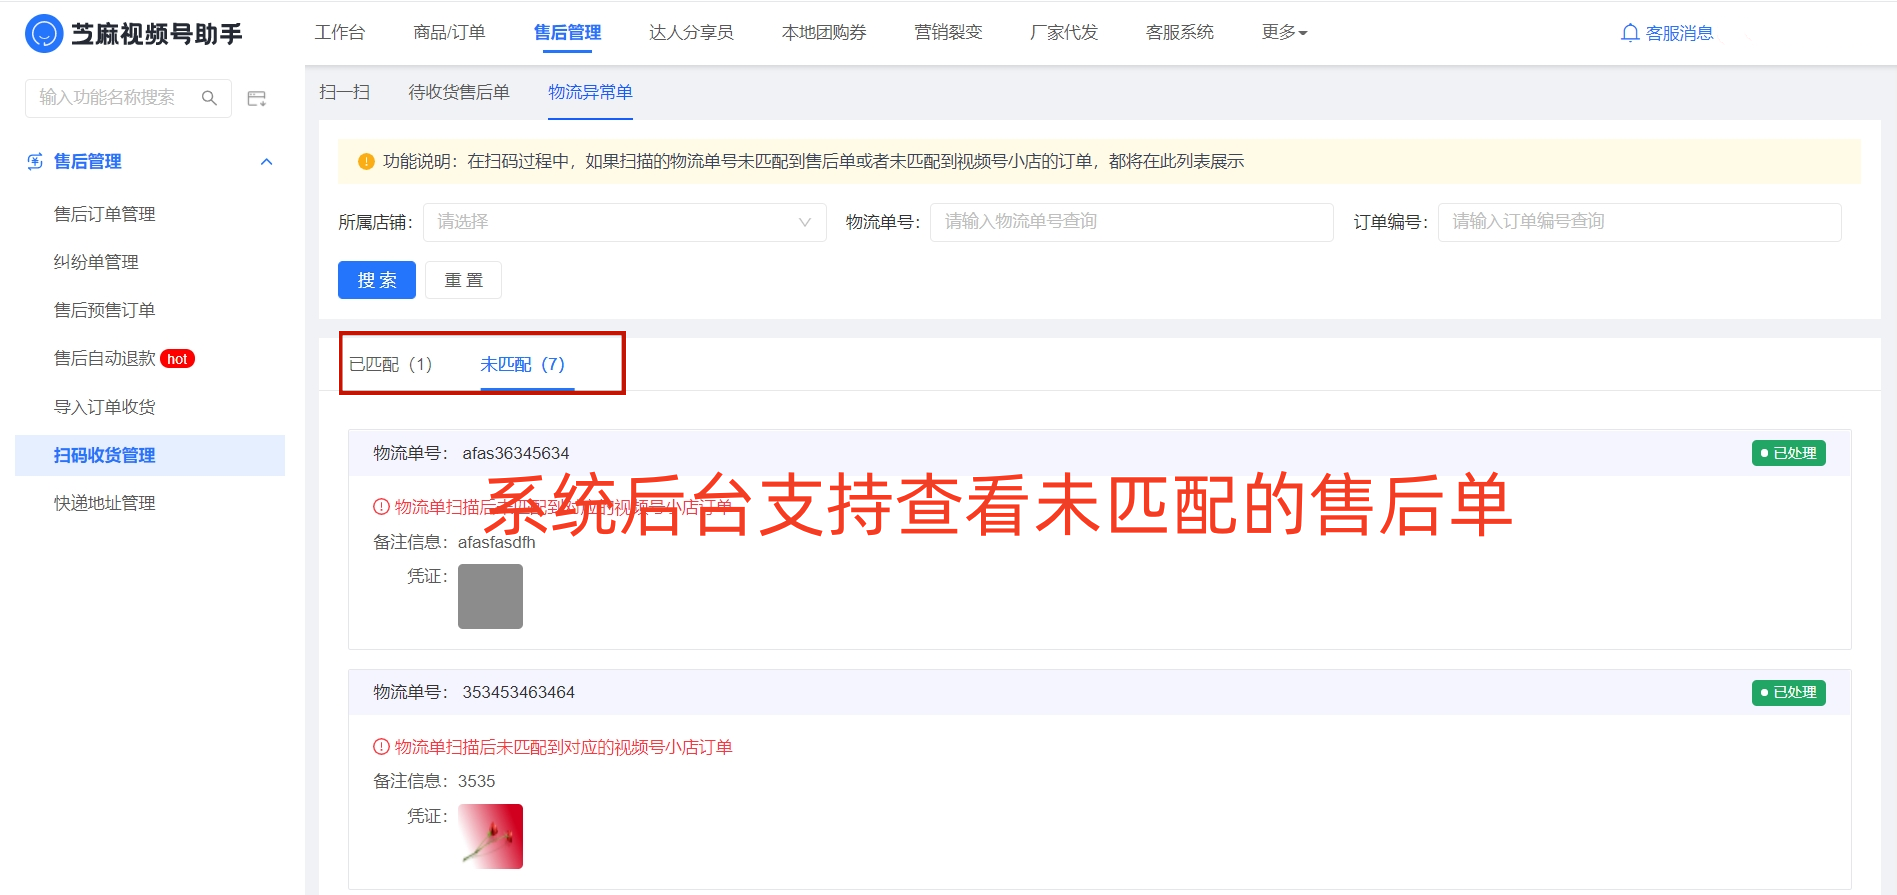Open the 本地团购券 top menu
This screenshot has width=1897, height=895.
pos(824,32)
